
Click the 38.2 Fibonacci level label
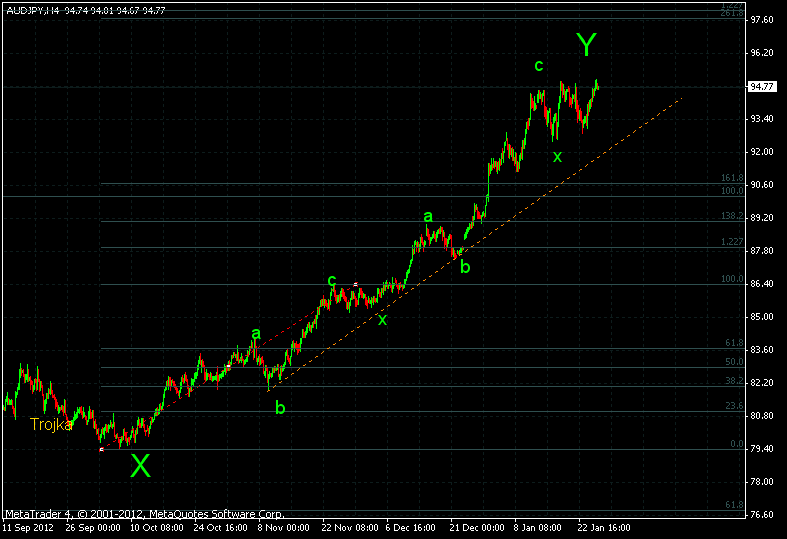pos(734,381)
